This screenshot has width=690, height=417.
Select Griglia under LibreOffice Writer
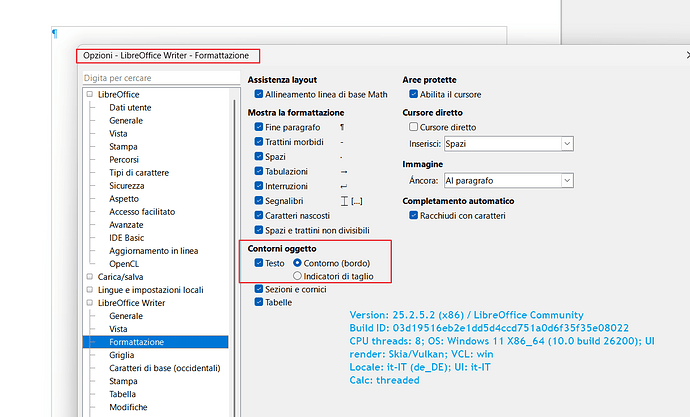click(122, 355)
